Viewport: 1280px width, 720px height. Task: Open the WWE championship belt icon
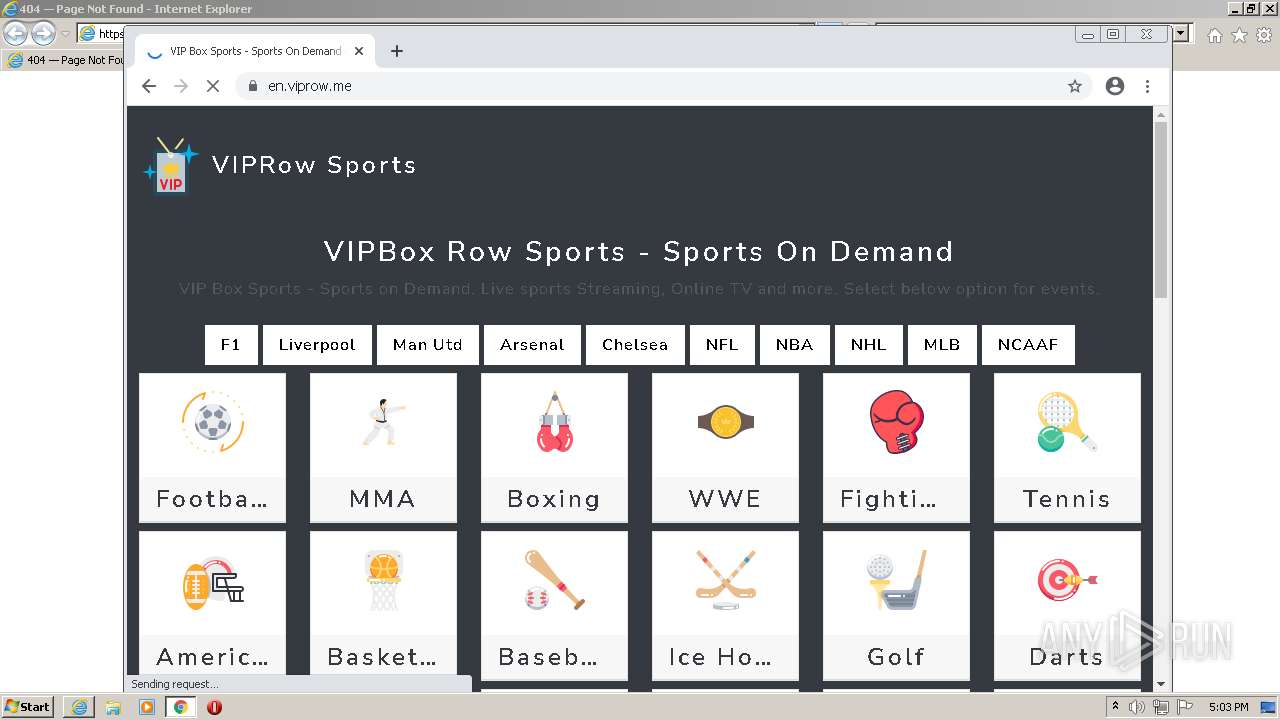click(725, 422)
